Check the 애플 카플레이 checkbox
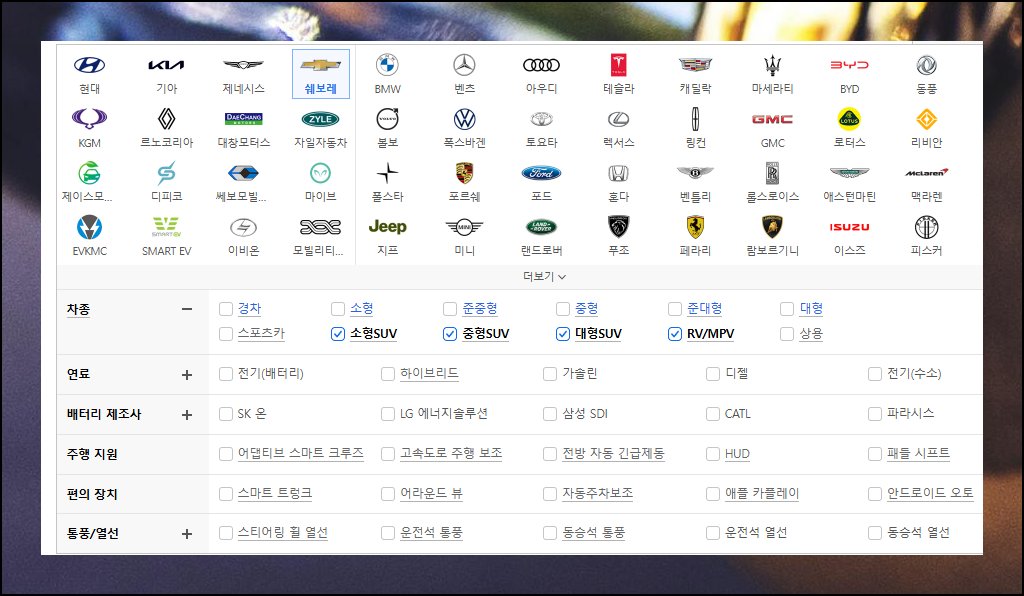 (713, 494)
